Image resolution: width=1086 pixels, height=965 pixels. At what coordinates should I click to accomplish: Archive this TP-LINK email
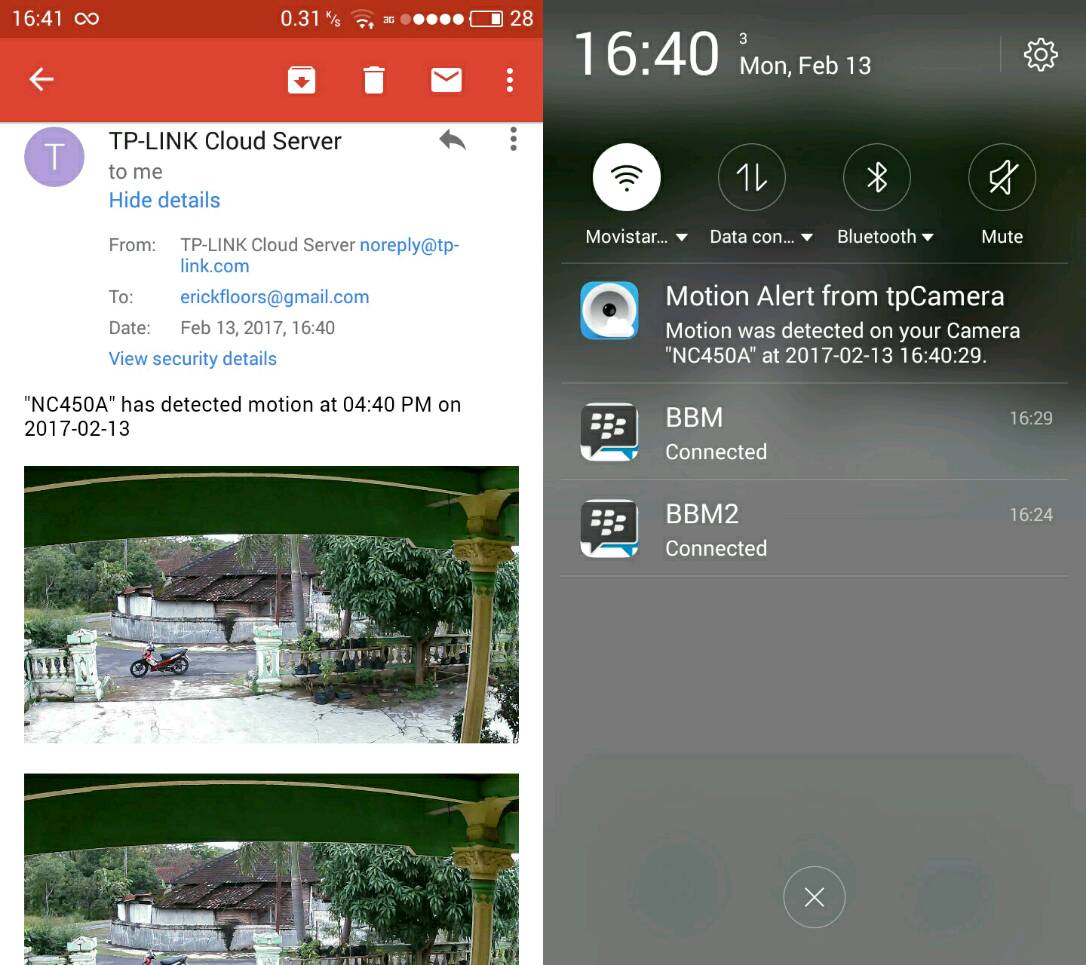(x=301, y=80)
